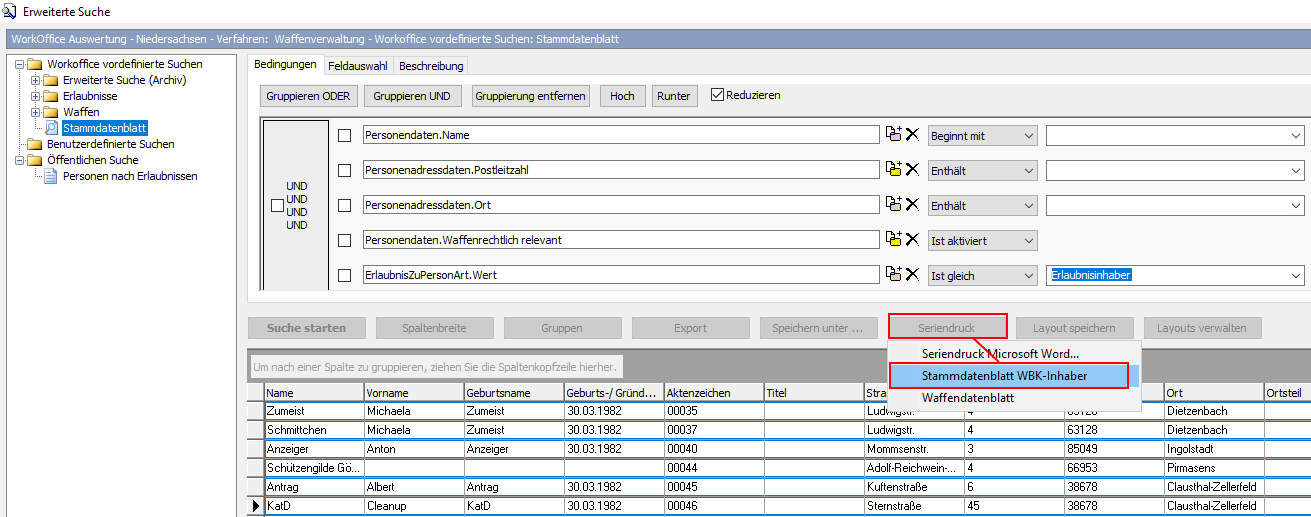Delete the Personendaten.Name condition with X icon
The image size is (1311, 517).
[x=912, y=135]
